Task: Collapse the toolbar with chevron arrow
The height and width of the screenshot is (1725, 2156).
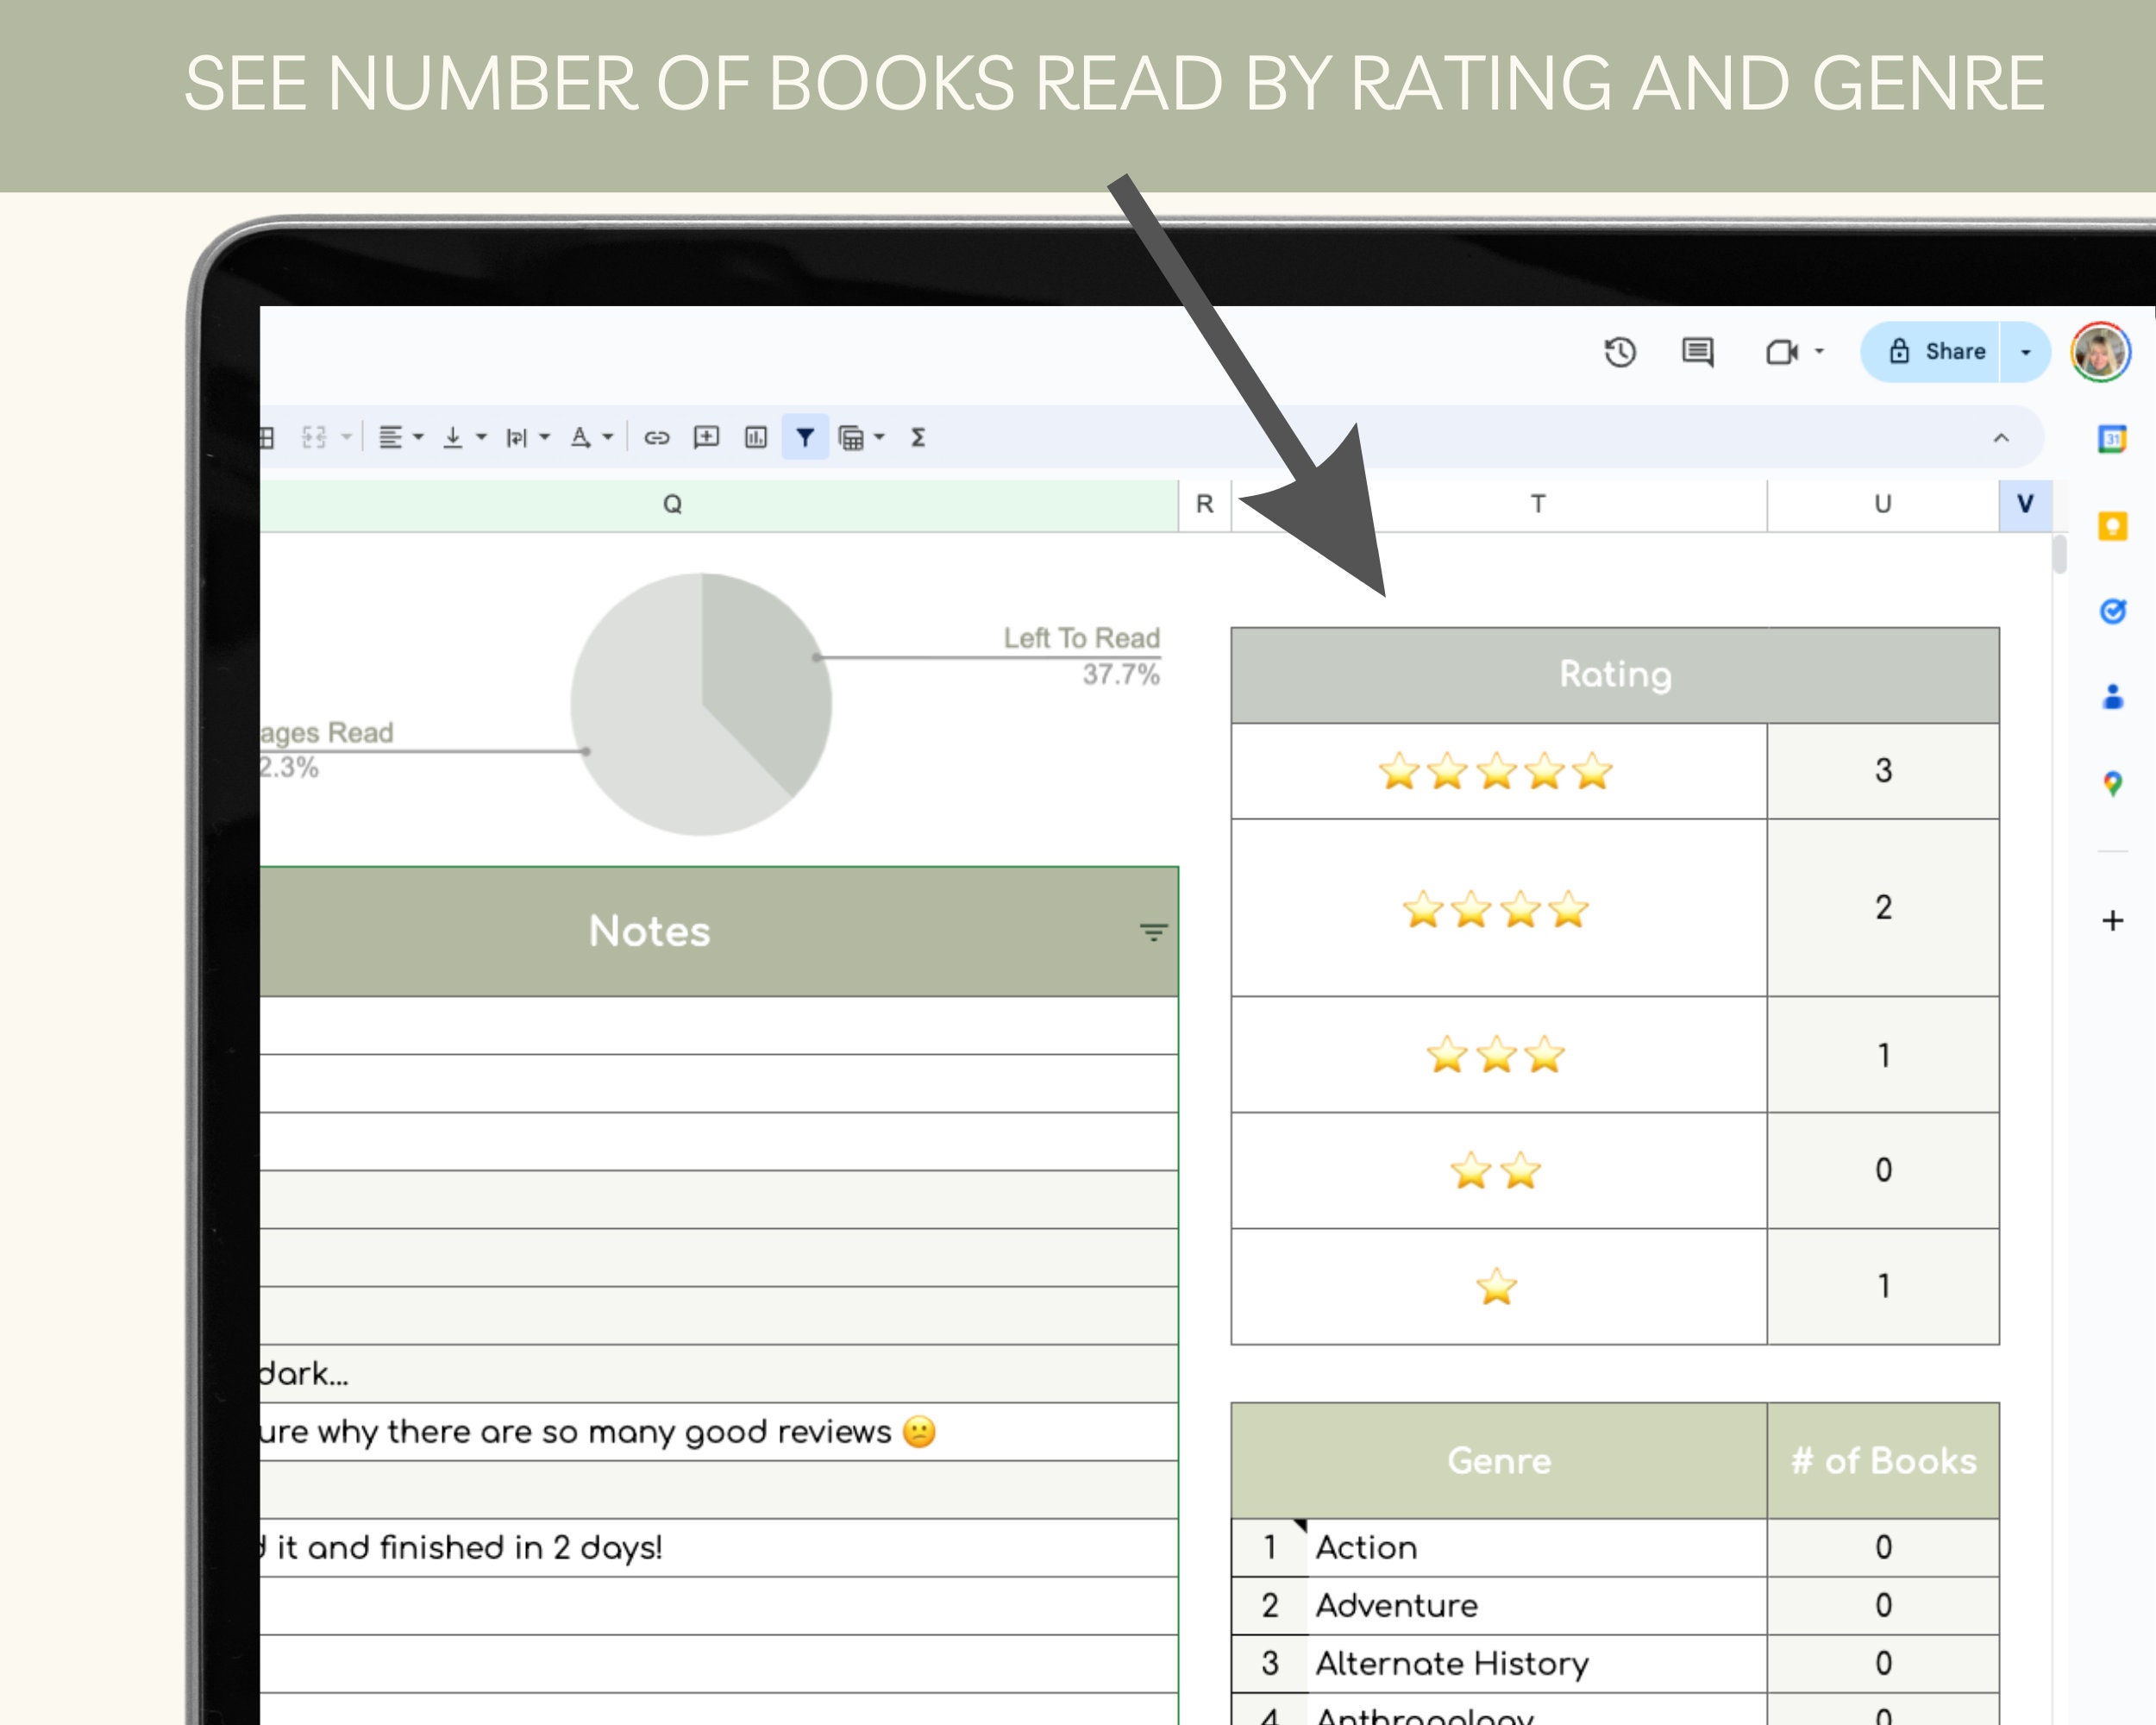Action: [x=2001, y=437]
